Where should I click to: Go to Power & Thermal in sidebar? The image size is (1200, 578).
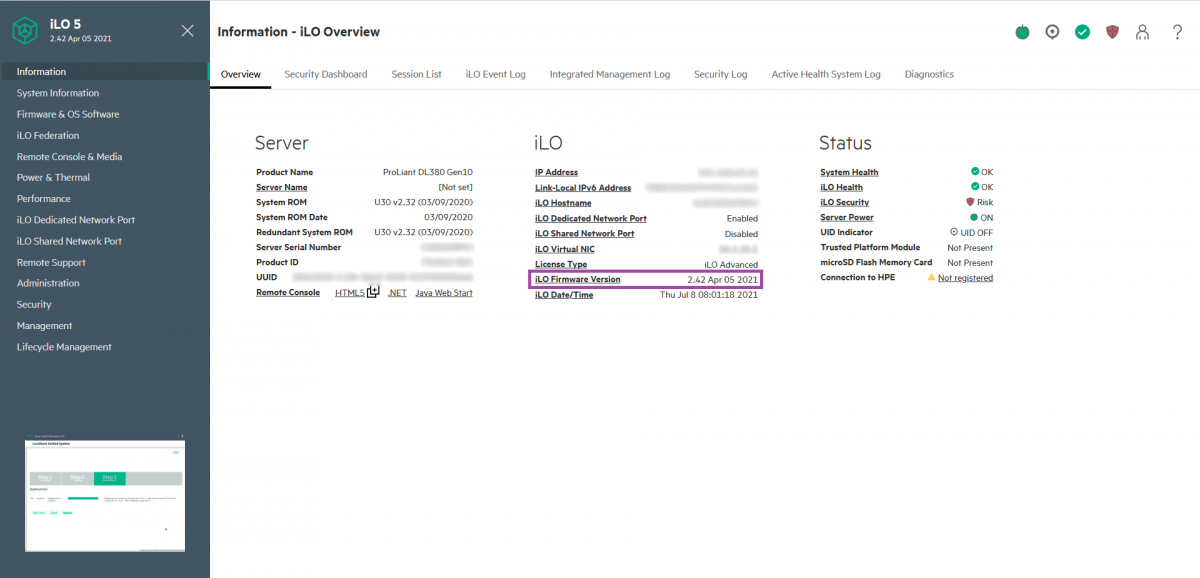pos(53,178)
